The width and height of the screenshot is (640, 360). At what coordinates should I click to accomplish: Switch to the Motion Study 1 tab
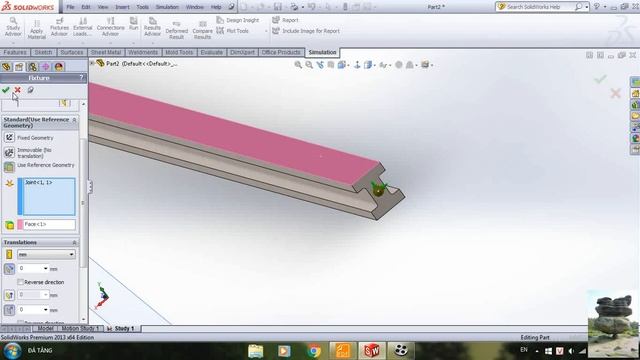pyautogui.click(x=80, y=328)
